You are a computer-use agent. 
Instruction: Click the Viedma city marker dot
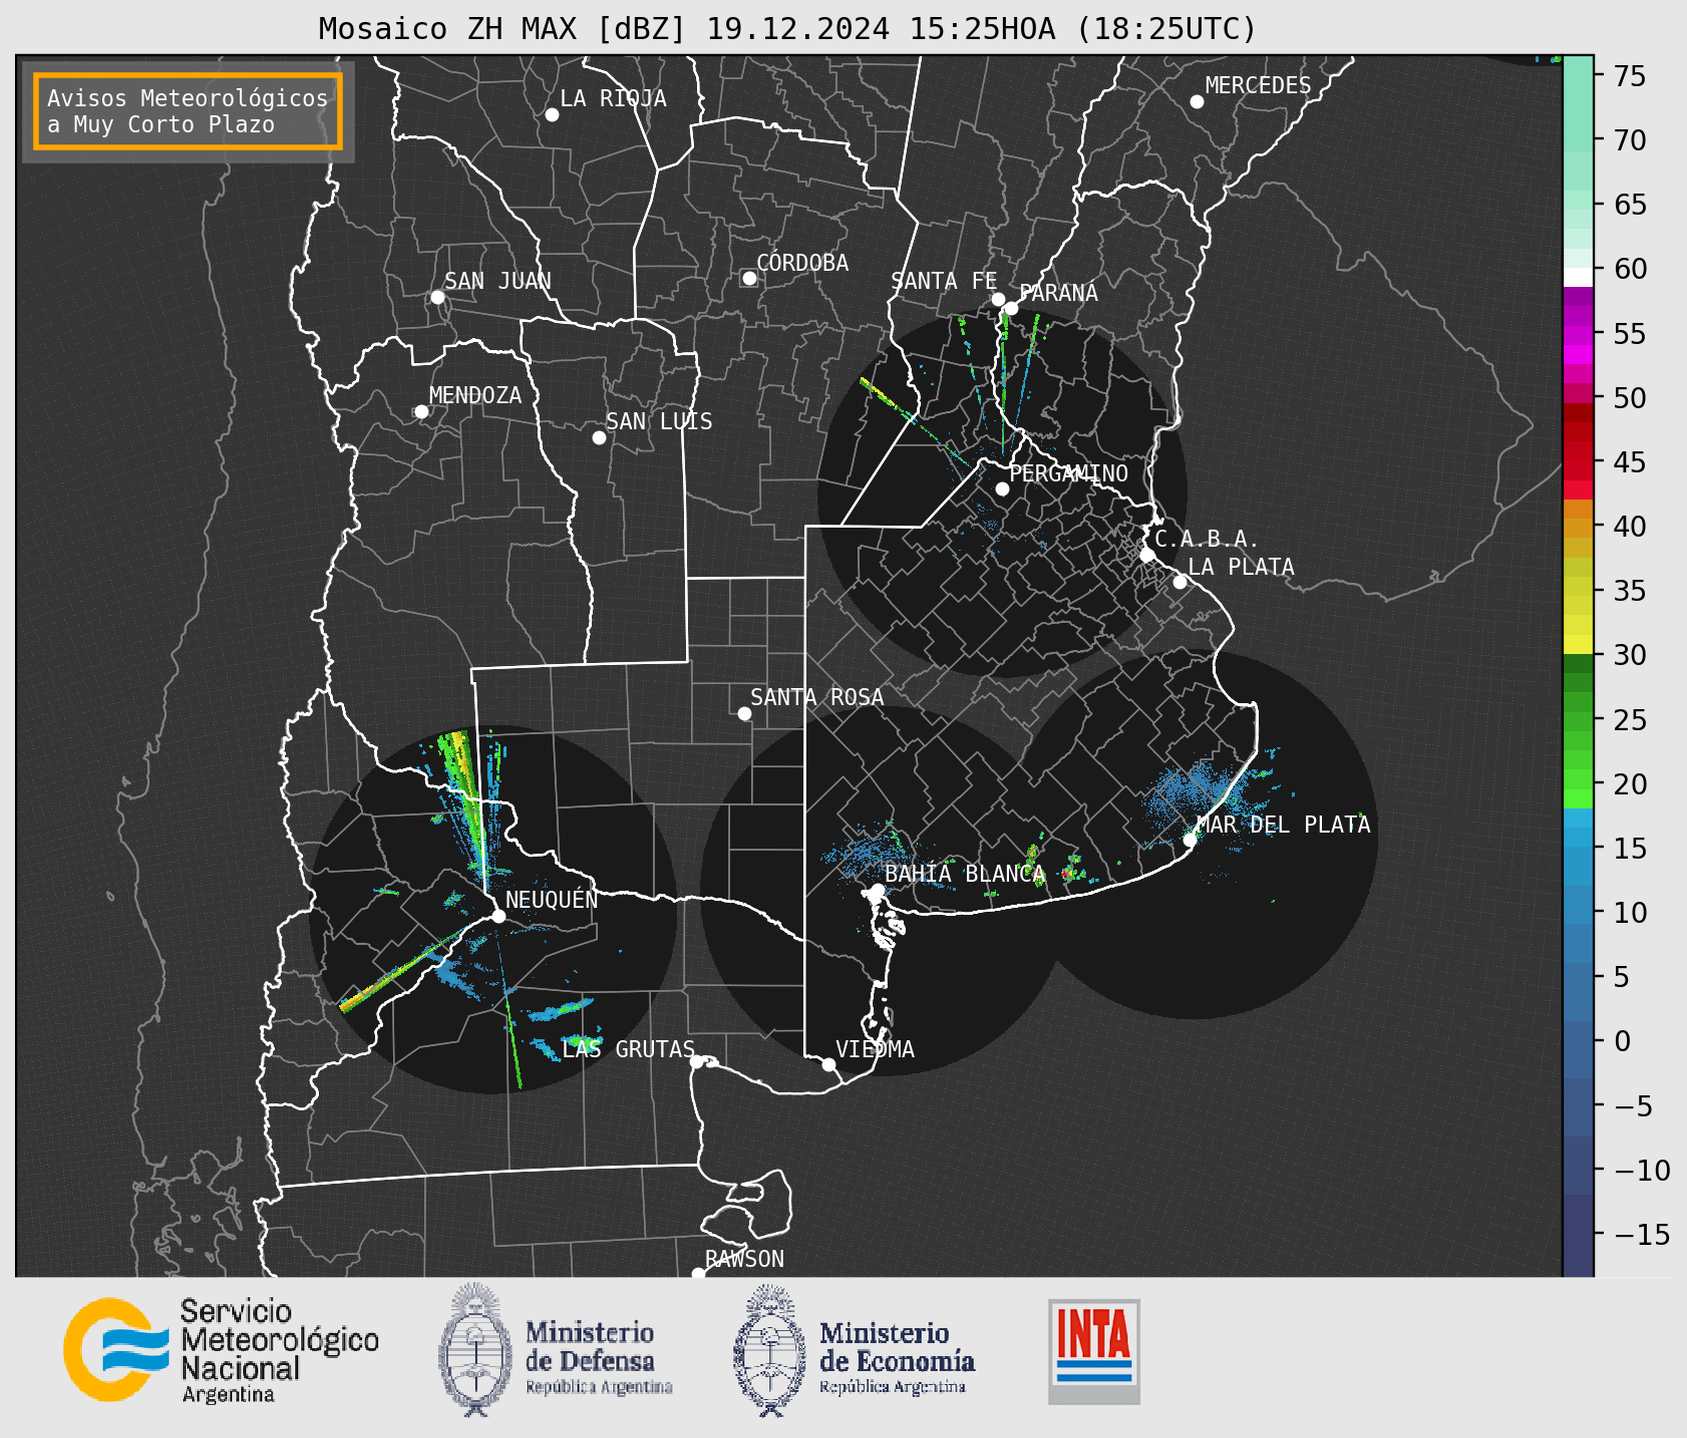(x=829, y=1065)
